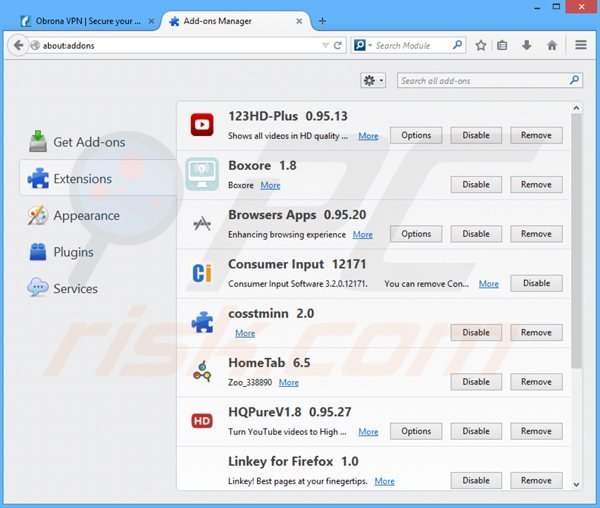Click the scroll down arrow of extensions list

[x=576, y=484]
